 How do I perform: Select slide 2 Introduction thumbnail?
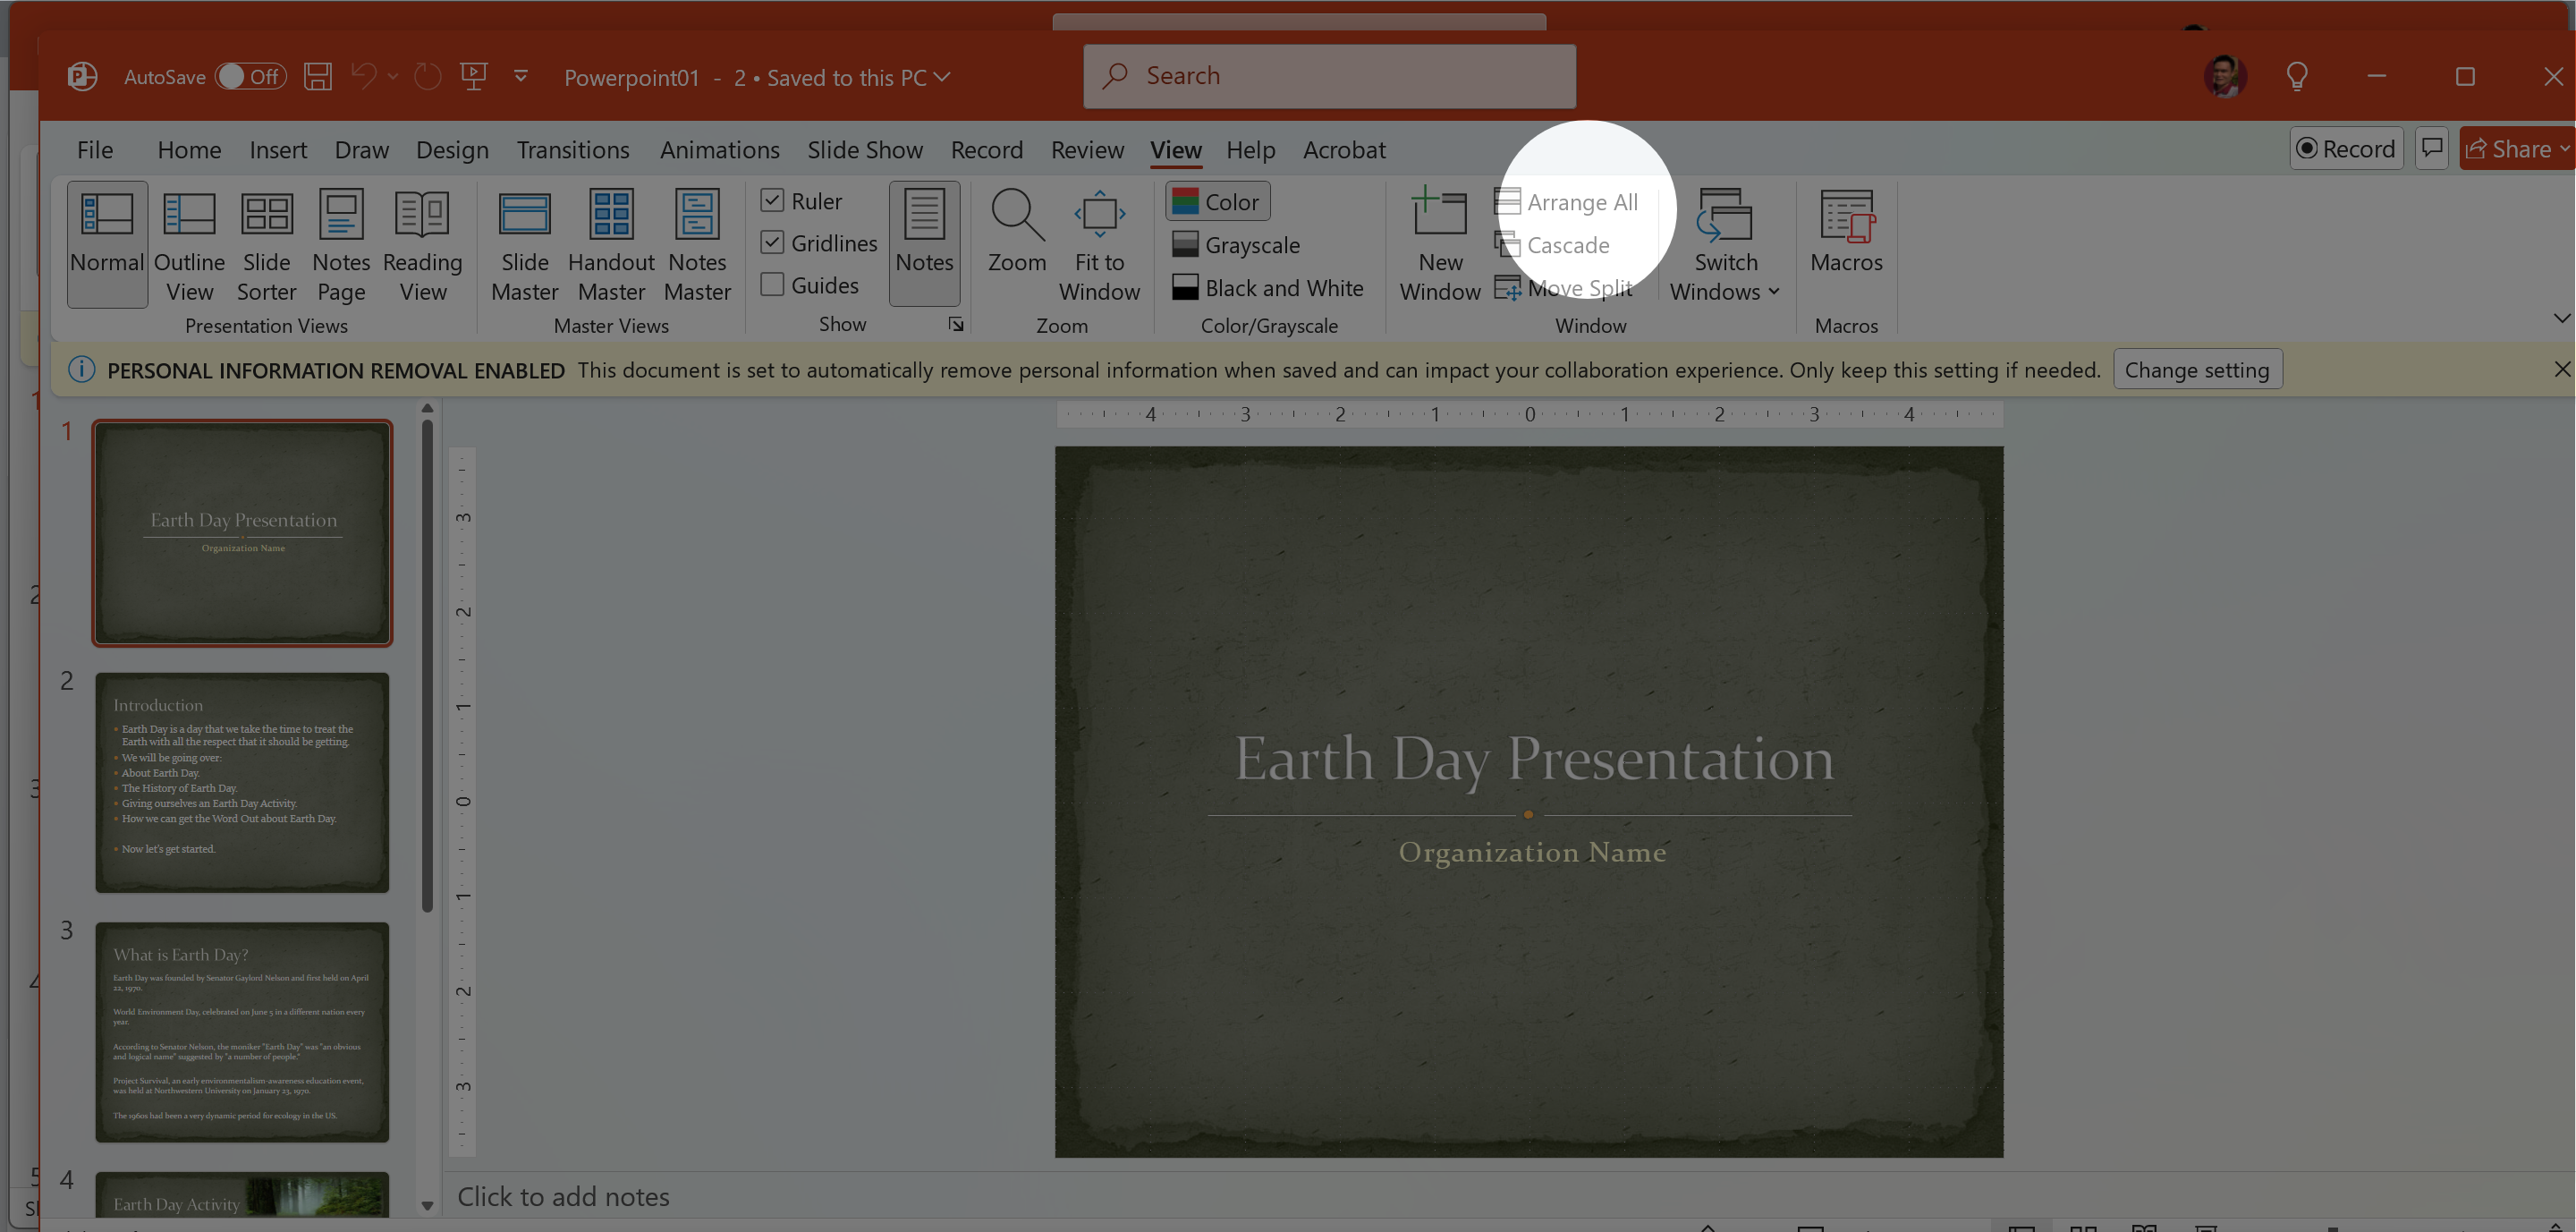242,782
